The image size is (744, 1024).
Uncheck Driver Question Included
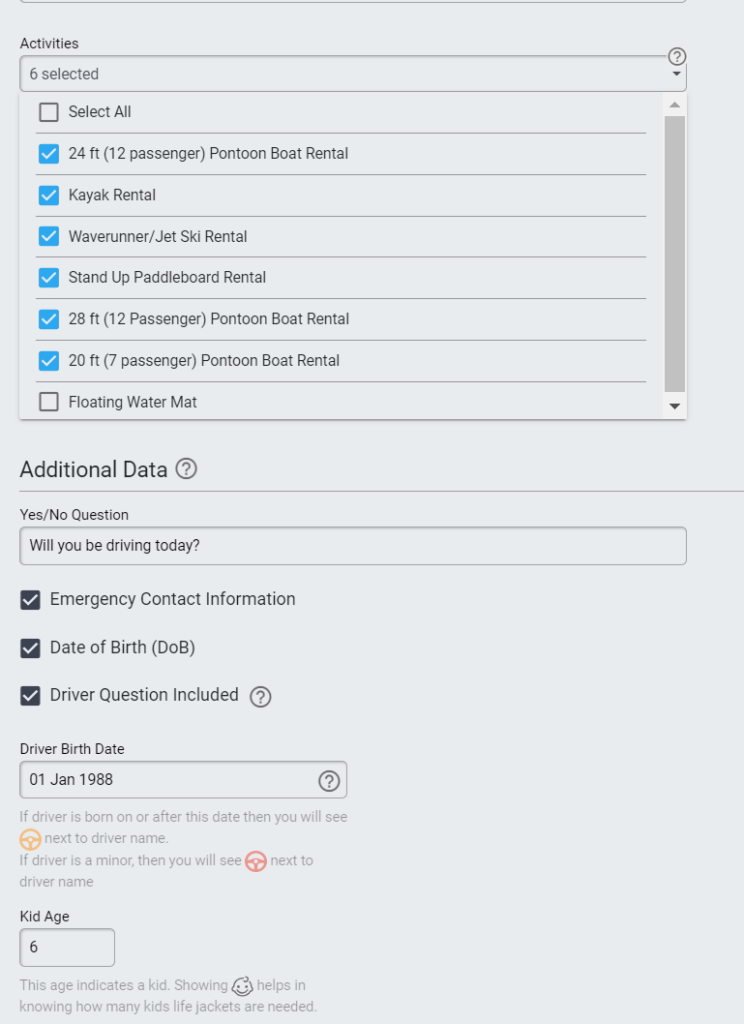coord(30,696)
